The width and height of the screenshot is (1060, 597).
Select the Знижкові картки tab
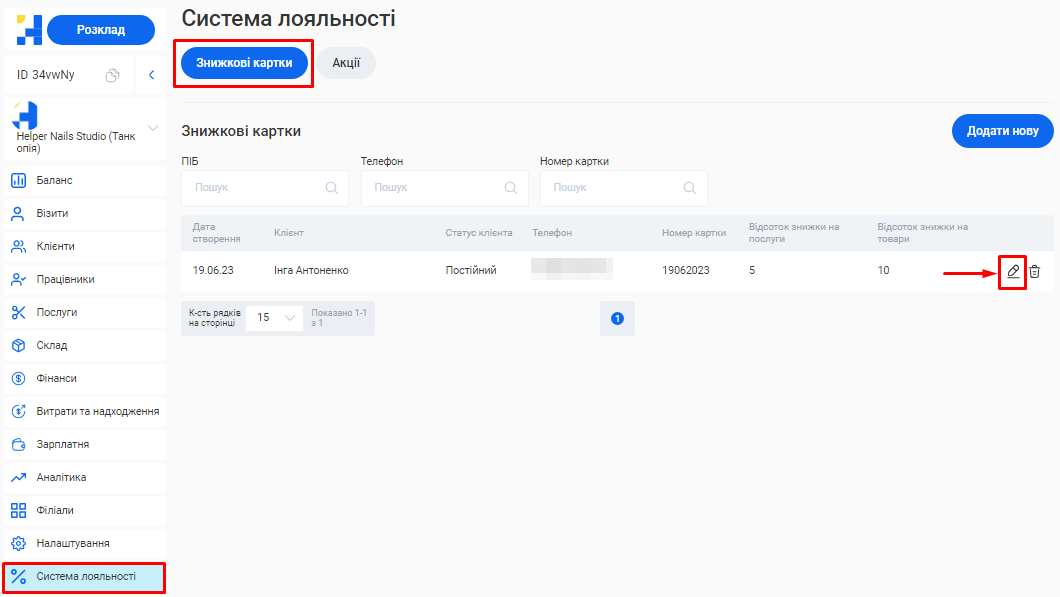[244, 62]
